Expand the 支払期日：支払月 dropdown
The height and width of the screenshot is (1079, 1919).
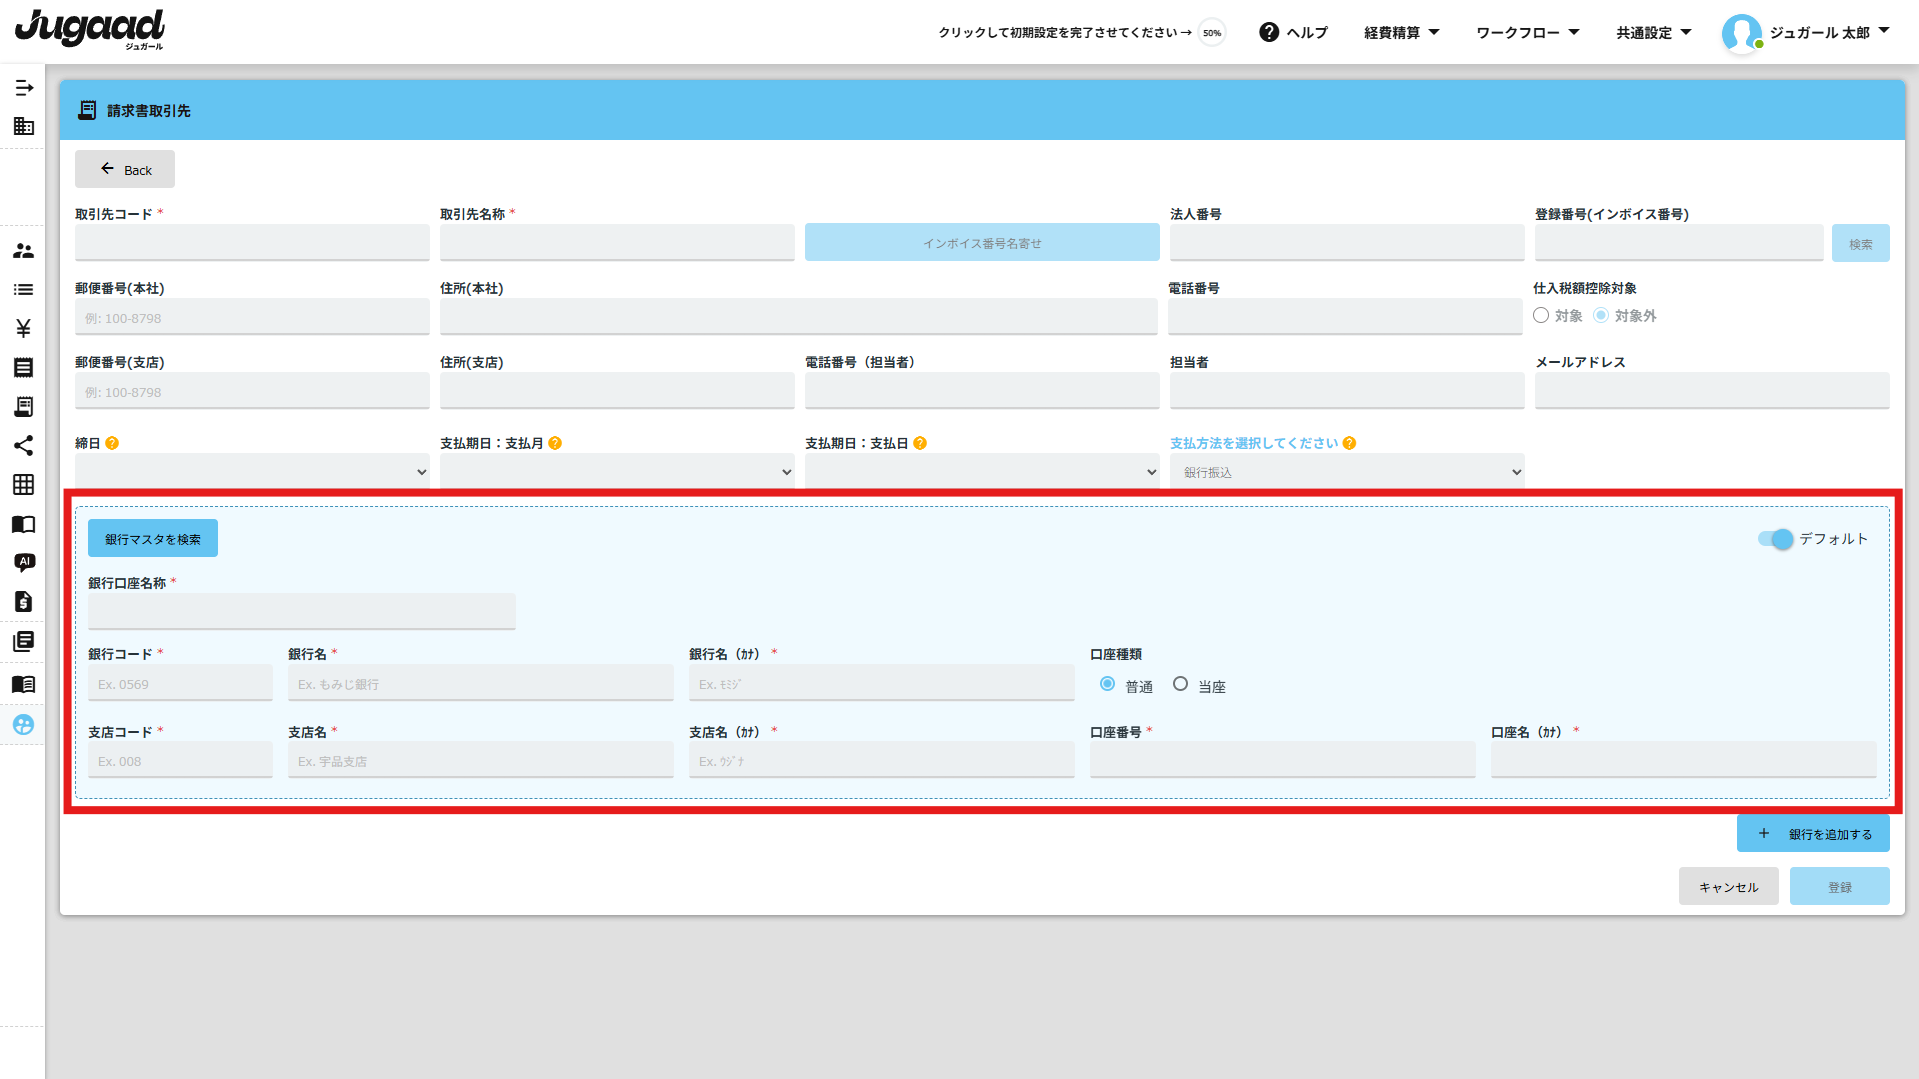point(617,472)
